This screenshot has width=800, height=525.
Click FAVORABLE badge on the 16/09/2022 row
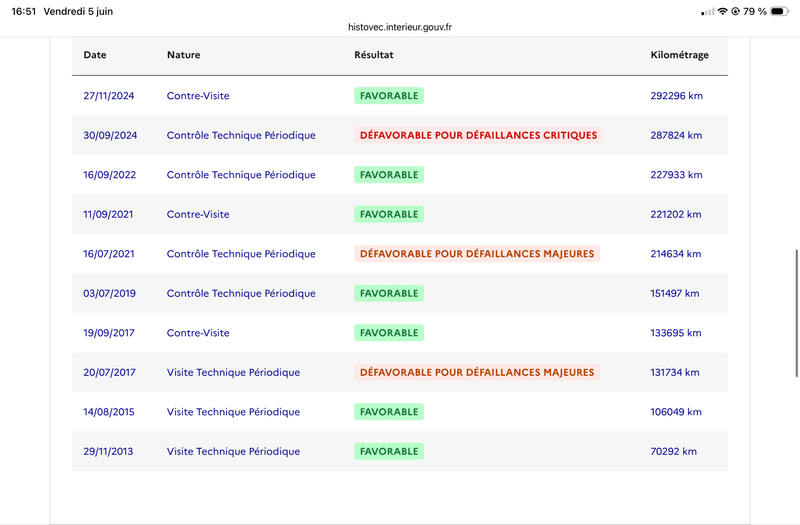[x=389, y=174]
